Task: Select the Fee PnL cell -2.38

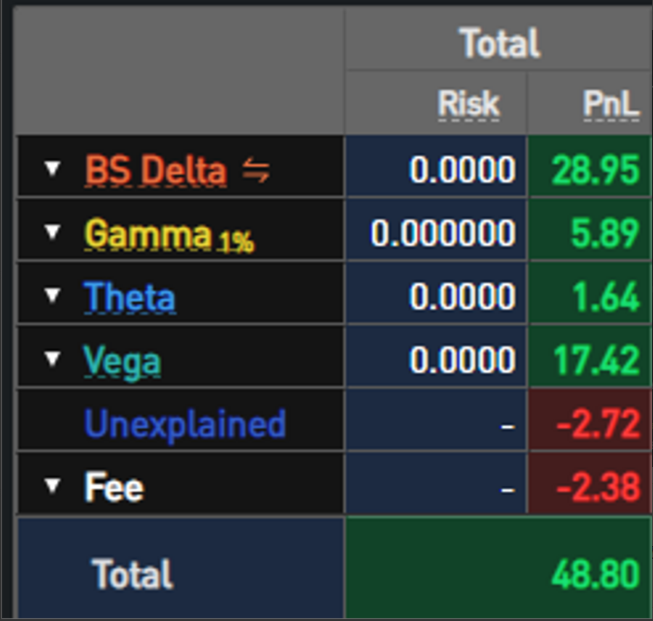Action: pos(596,487)
